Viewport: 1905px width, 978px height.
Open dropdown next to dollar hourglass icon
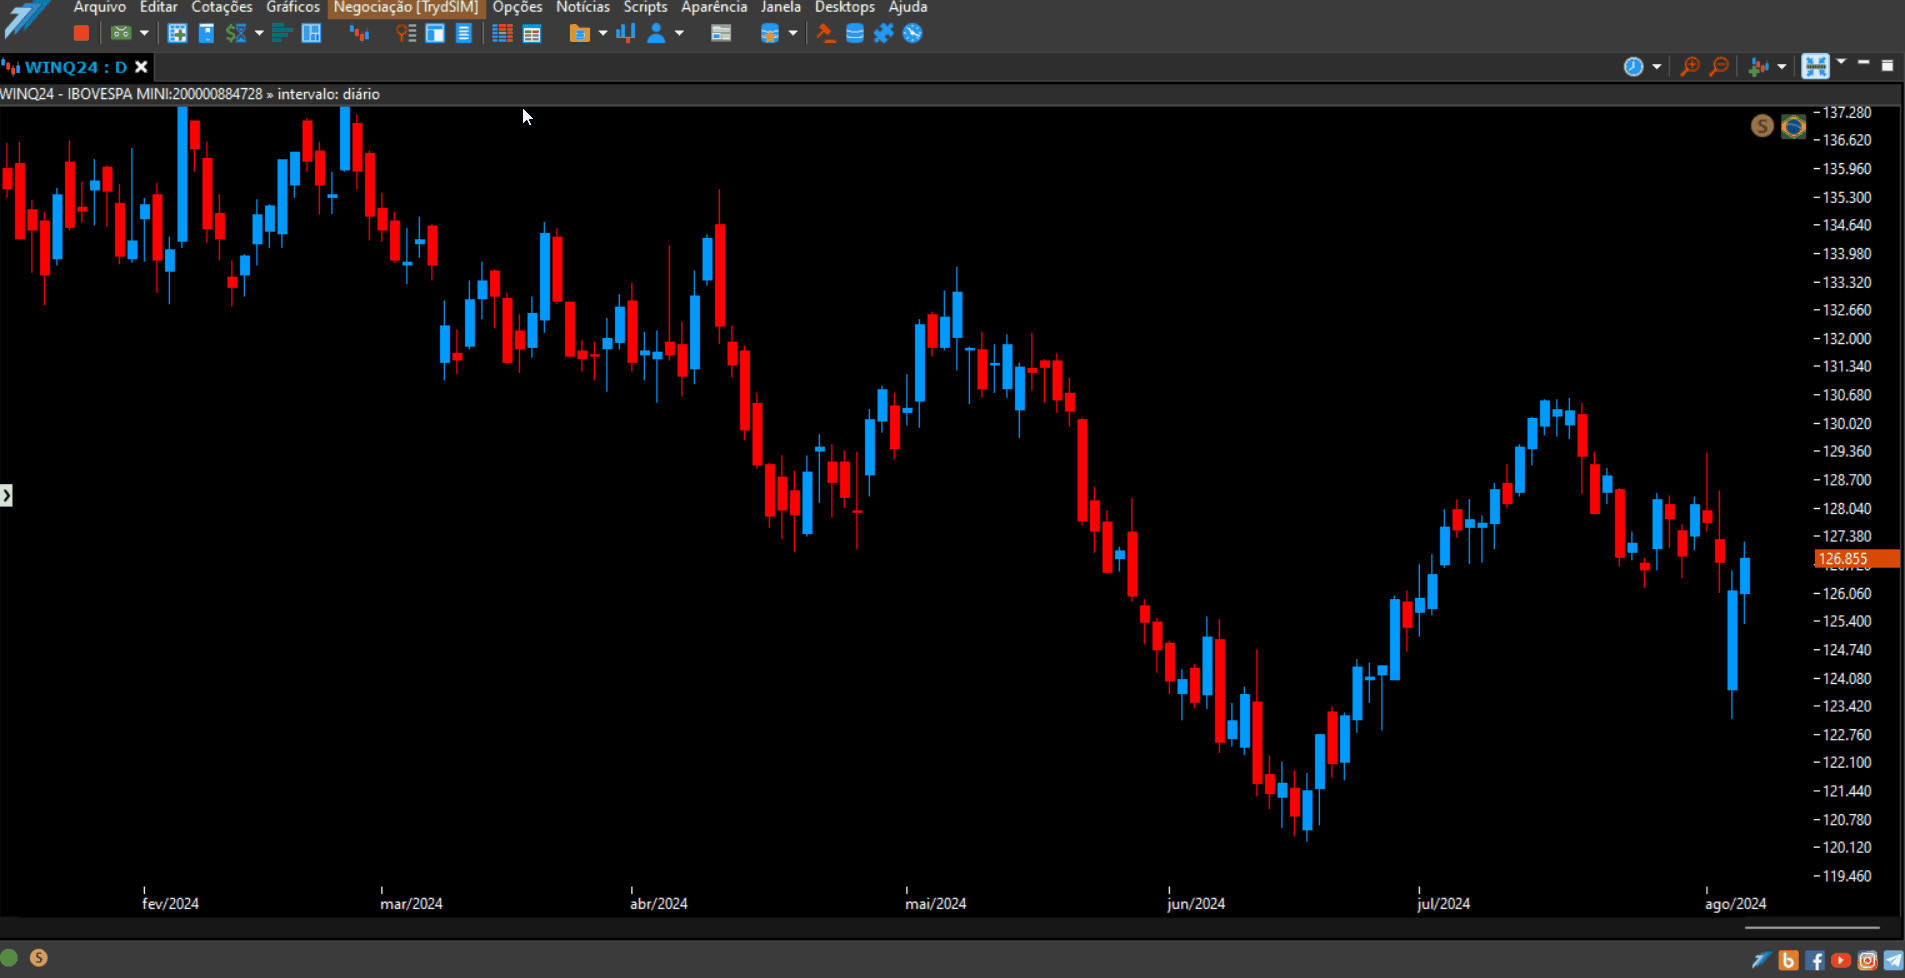259,33
